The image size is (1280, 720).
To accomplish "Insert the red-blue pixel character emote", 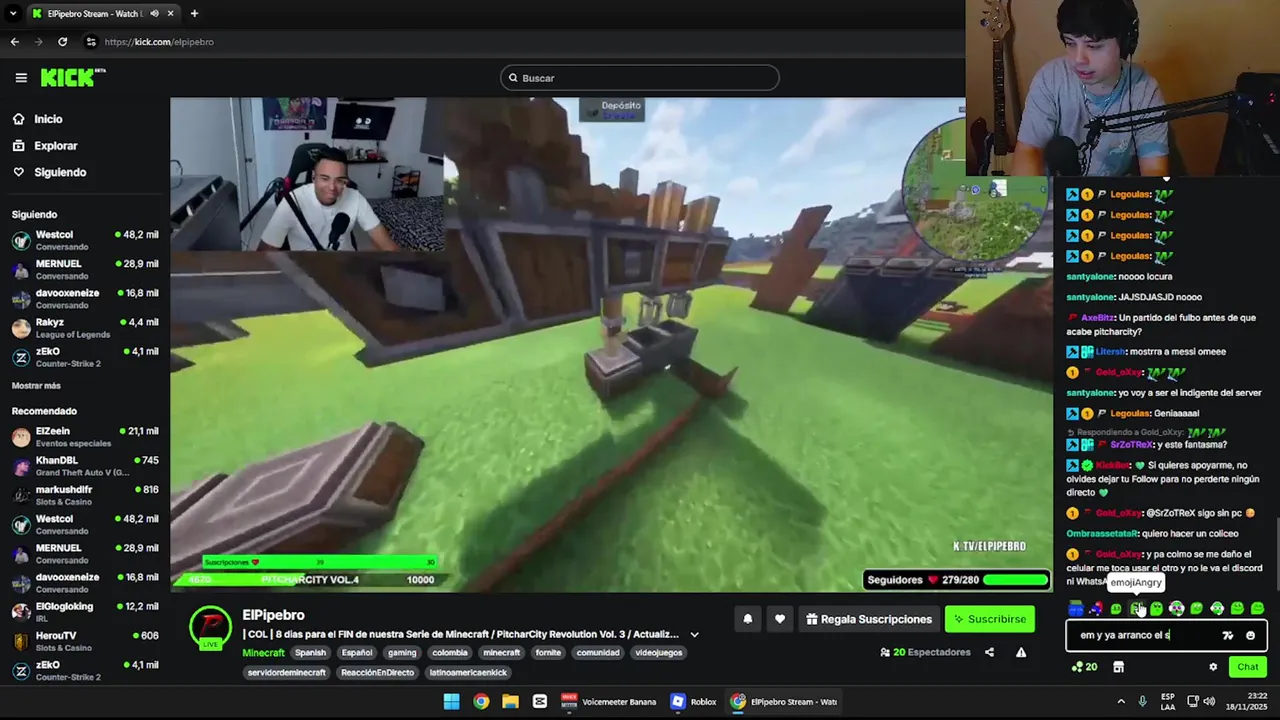I will click(x=1096, y=608).
